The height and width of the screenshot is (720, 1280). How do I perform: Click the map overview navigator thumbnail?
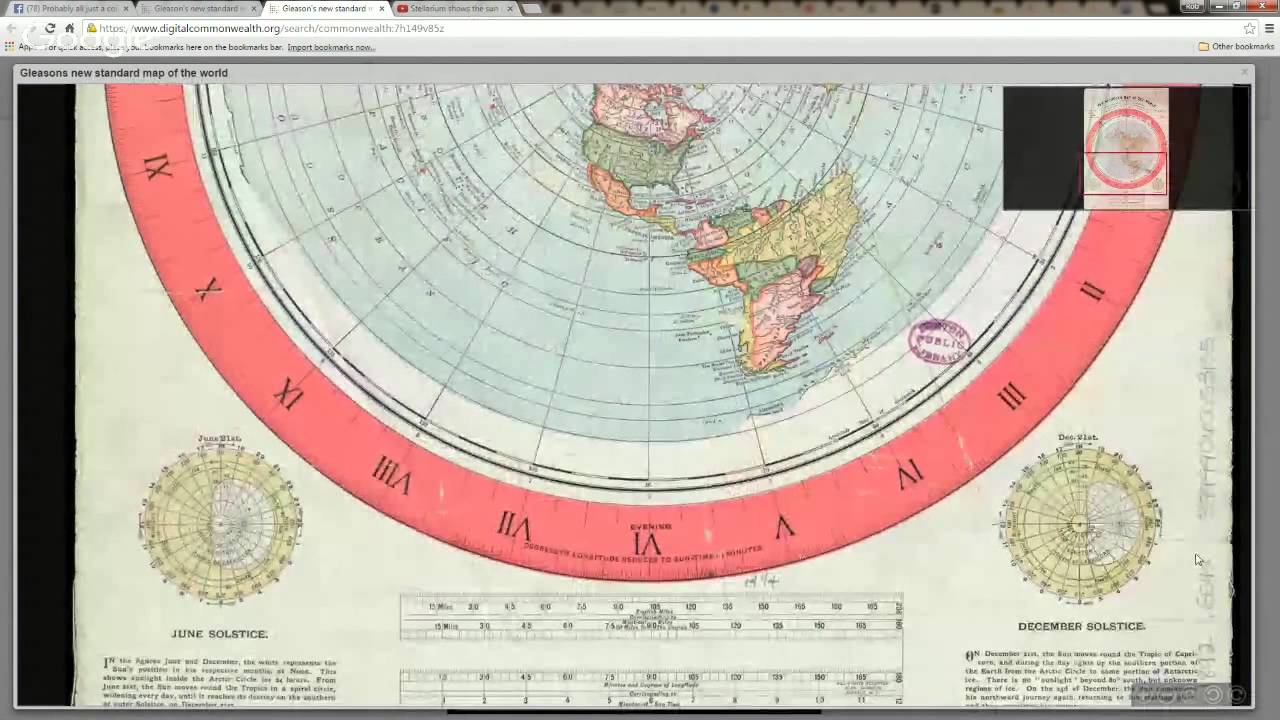coord(1126,148)
